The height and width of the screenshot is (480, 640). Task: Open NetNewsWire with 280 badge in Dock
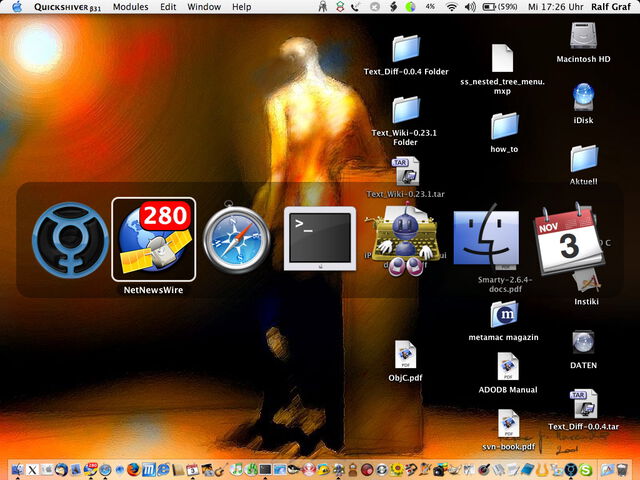[x=91, y=469]
